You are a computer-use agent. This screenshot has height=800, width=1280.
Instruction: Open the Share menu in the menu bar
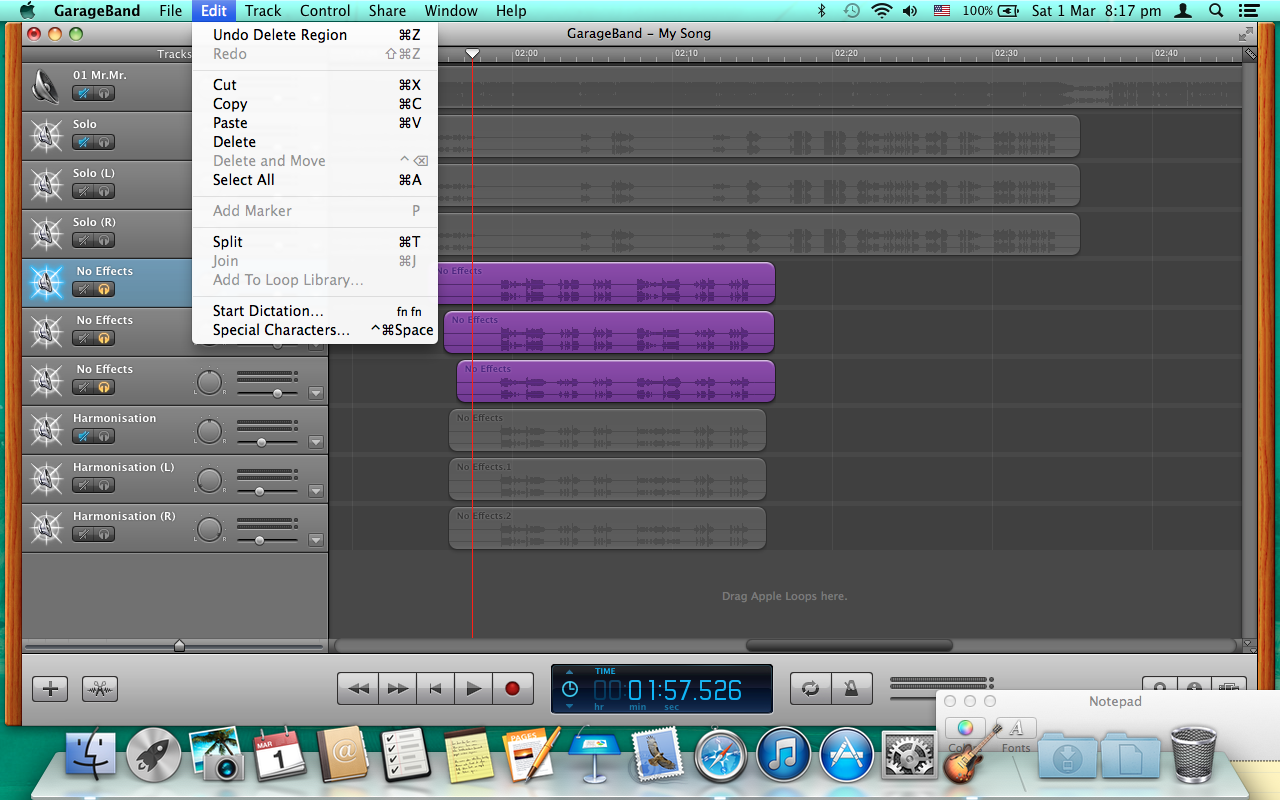click(x=387, y=11)
